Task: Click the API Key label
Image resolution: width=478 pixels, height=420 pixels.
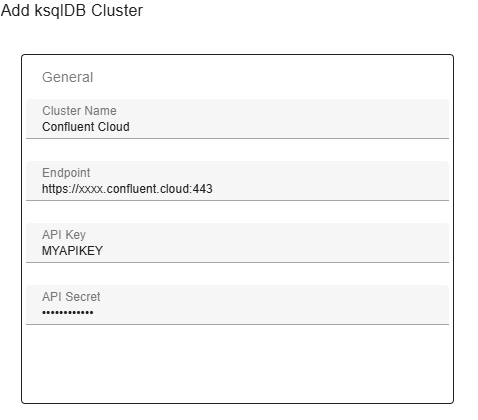Action: pos(64,235)
